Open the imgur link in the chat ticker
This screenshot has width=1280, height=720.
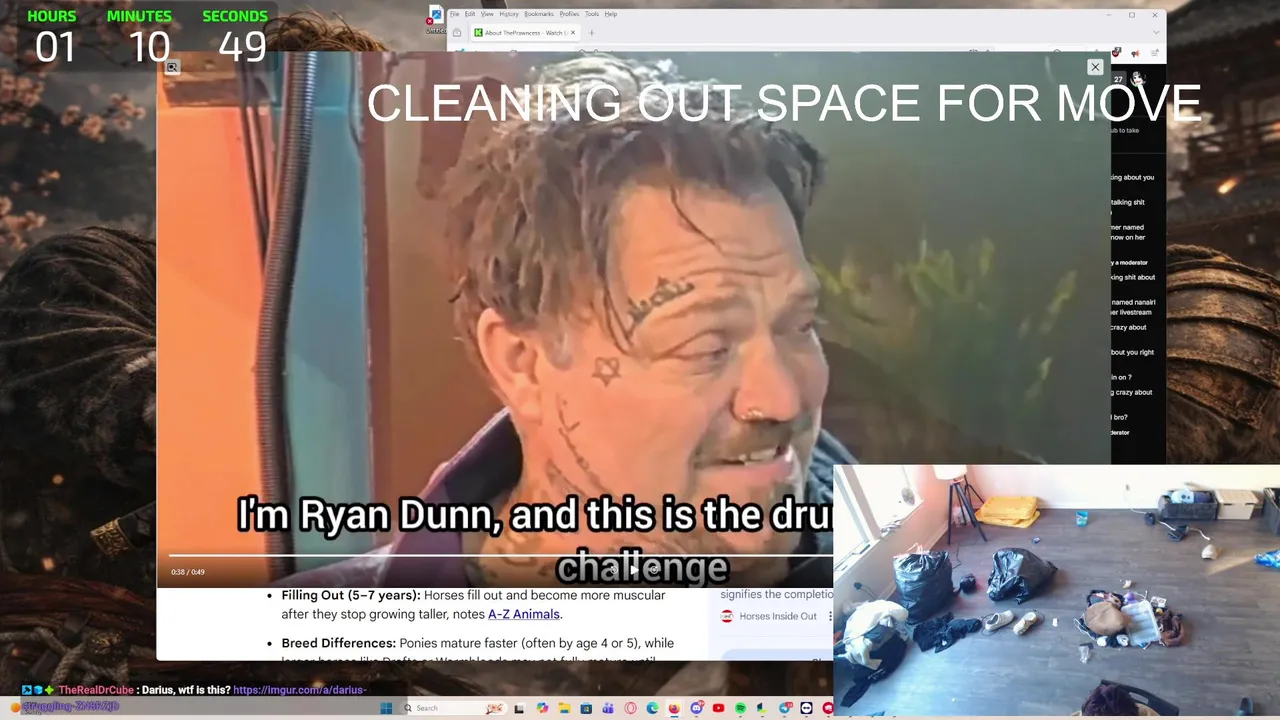click(x=300, y=690)
